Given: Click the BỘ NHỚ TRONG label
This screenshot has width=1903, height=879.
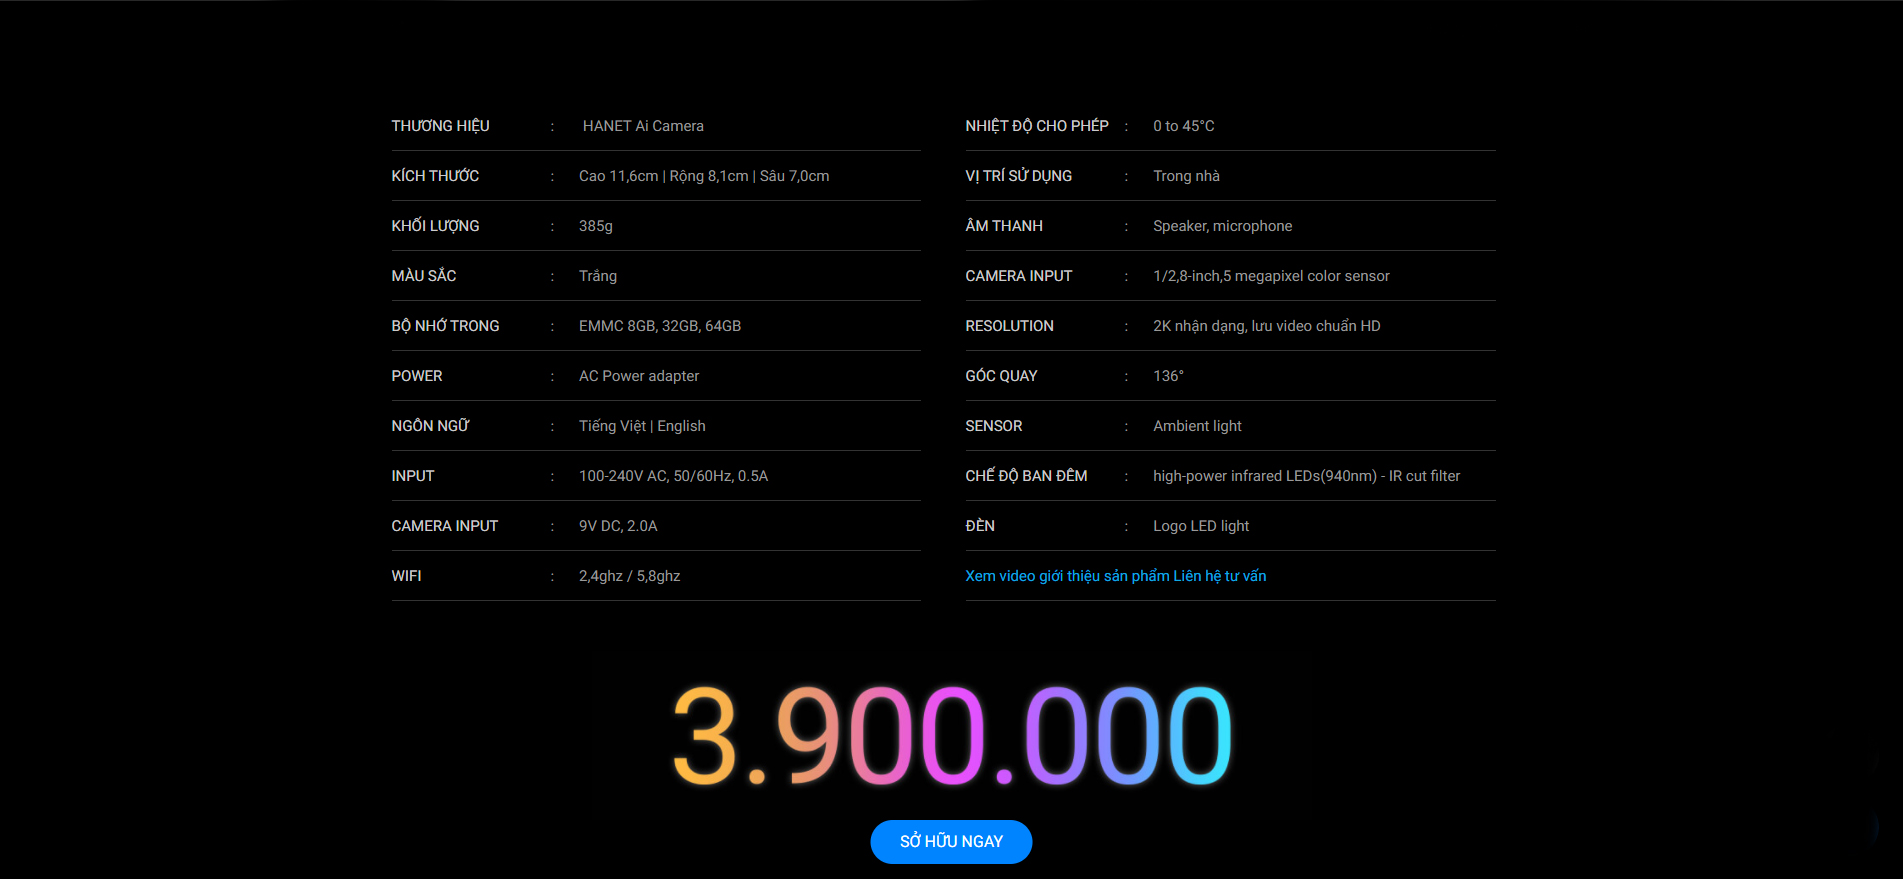Looking at the screenshot, I should (445, 326).
